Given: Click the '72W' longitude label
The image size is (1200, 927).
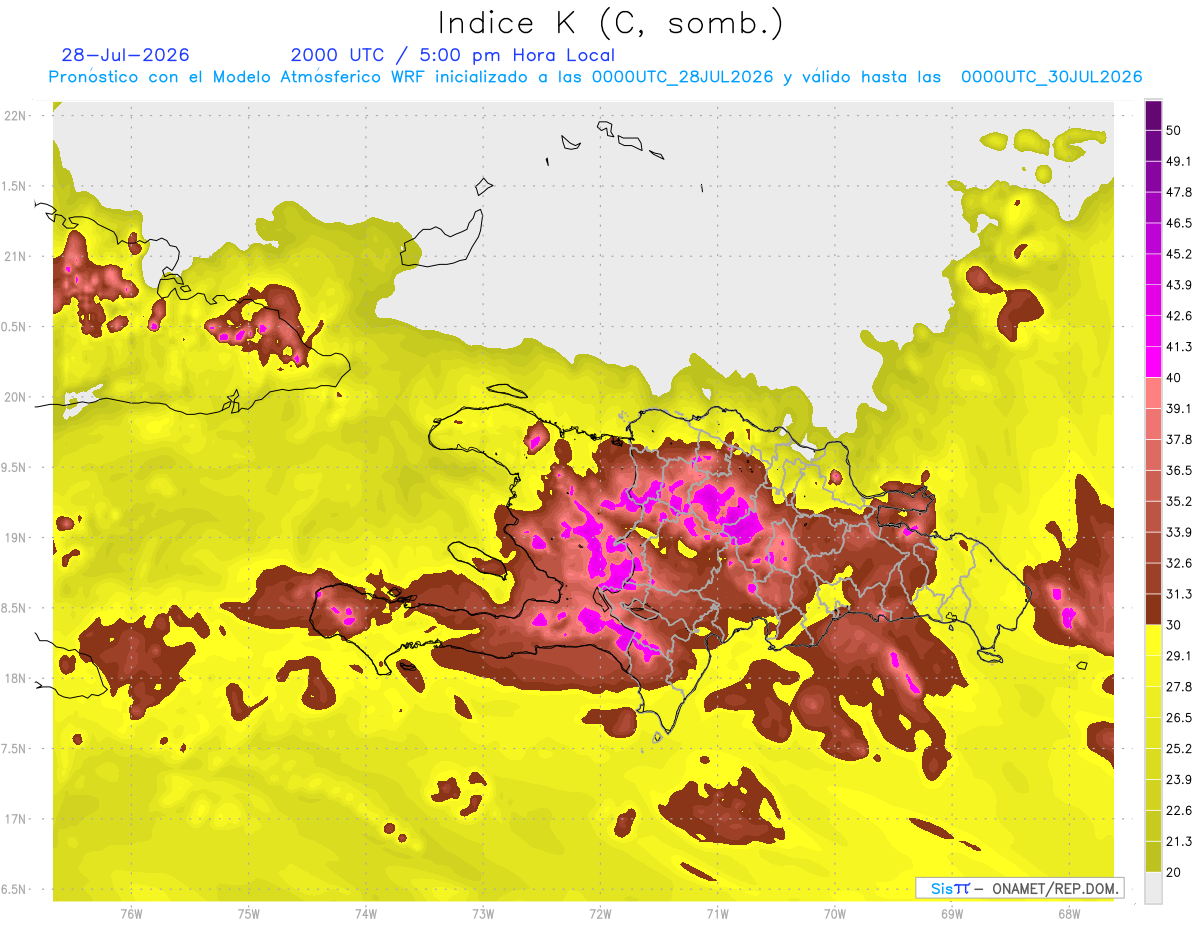Looking at the screenshot, I should 600,914.
